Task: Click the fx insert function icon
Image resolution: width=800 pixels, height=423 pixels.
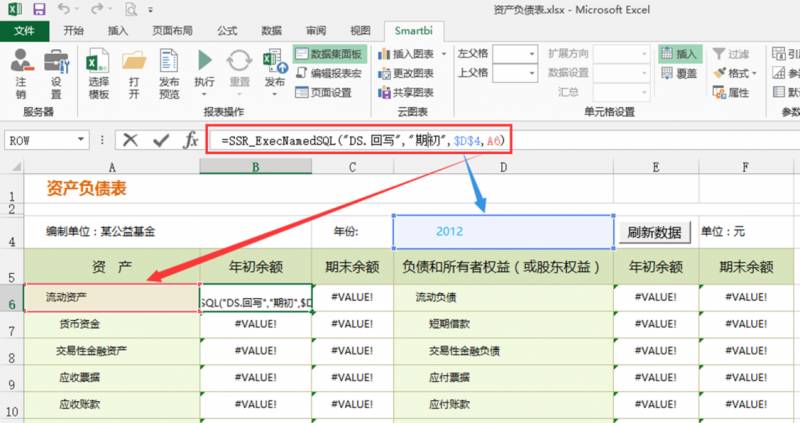Action: [x=191, y=140]
